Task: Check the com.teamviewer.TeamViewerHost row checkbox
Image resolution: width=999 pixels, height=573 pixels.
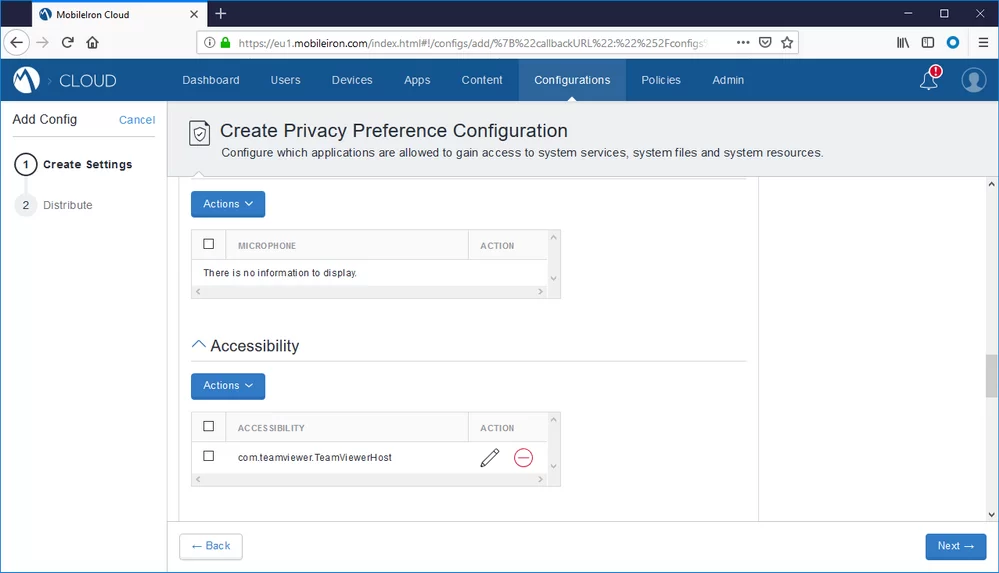Action: (x=209, y=456)
